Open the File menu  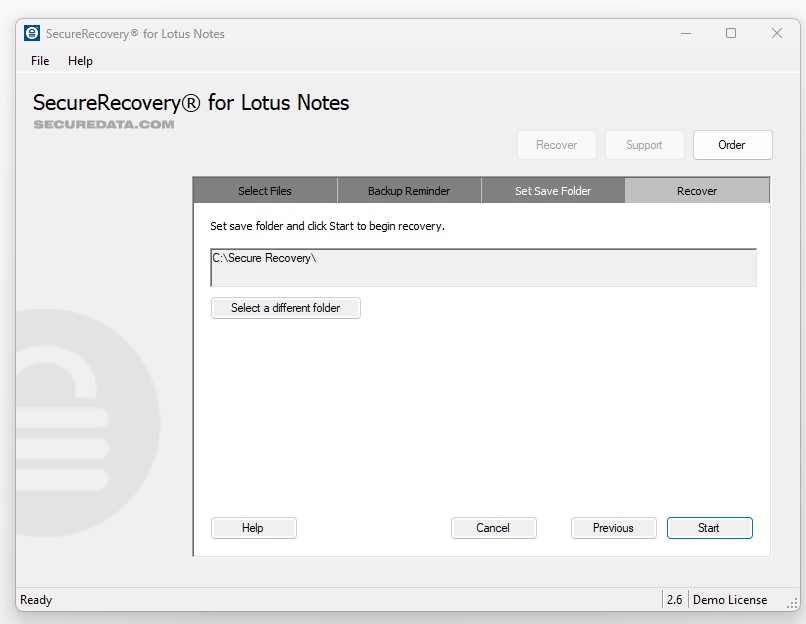[39, 60]
